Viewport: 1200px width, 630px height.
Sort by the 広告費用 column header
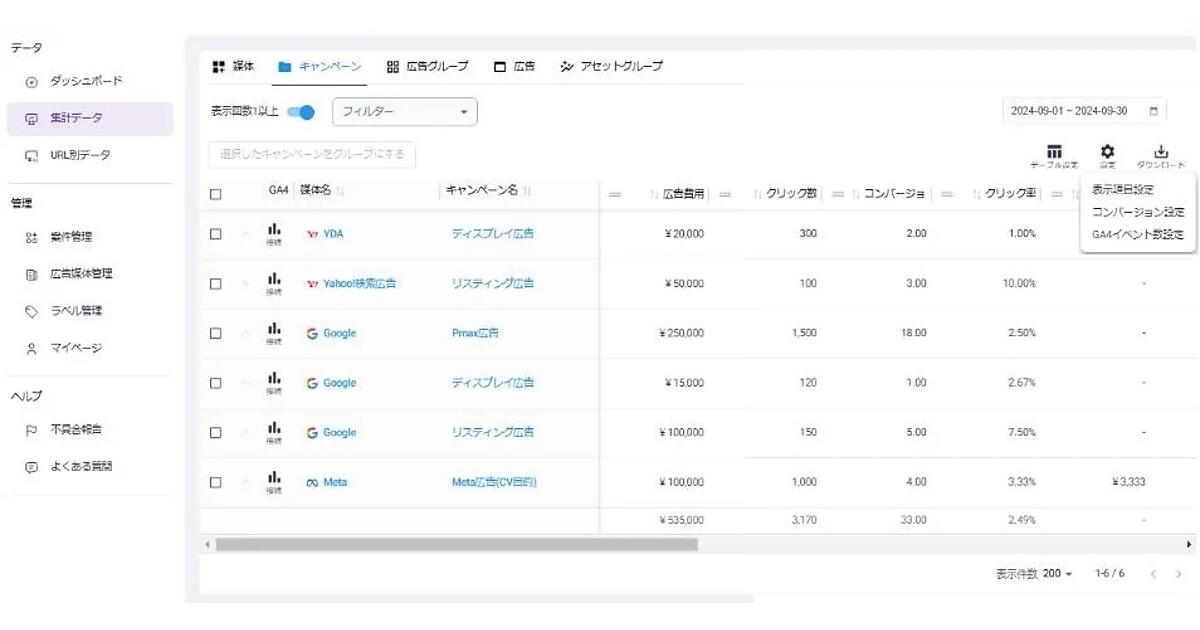[683, 193]
